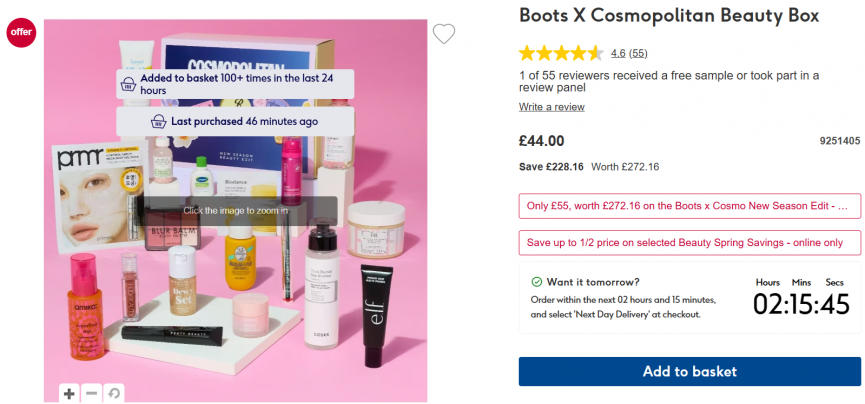Reset image zoom with rotate arrow icon

(x=114, y=393)
